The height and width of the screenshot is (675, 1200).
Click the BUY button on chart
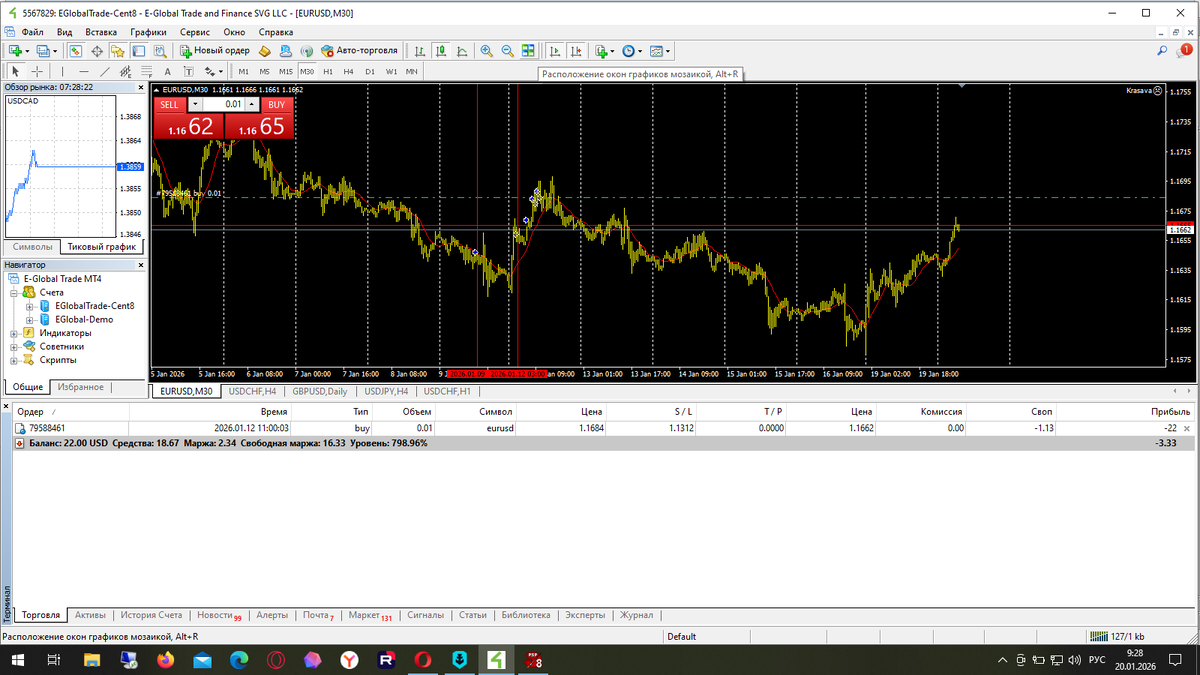pos(276,104)
